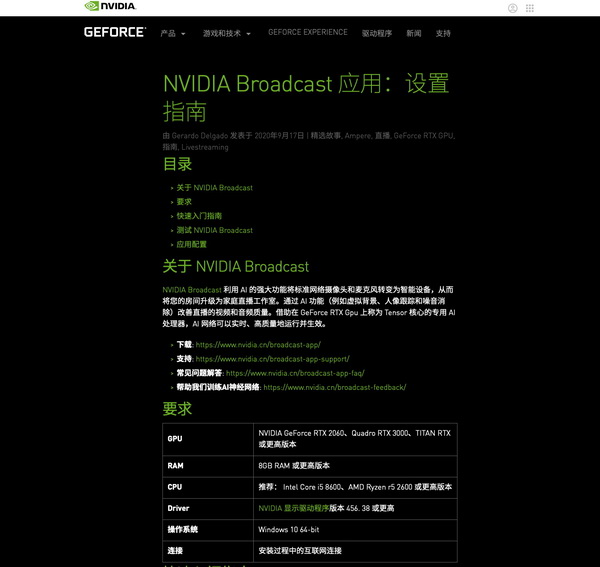Viewport: 600px width, 567px height.
Task: Open the broadcast-app download URL
Action: (x=258, y=345)
